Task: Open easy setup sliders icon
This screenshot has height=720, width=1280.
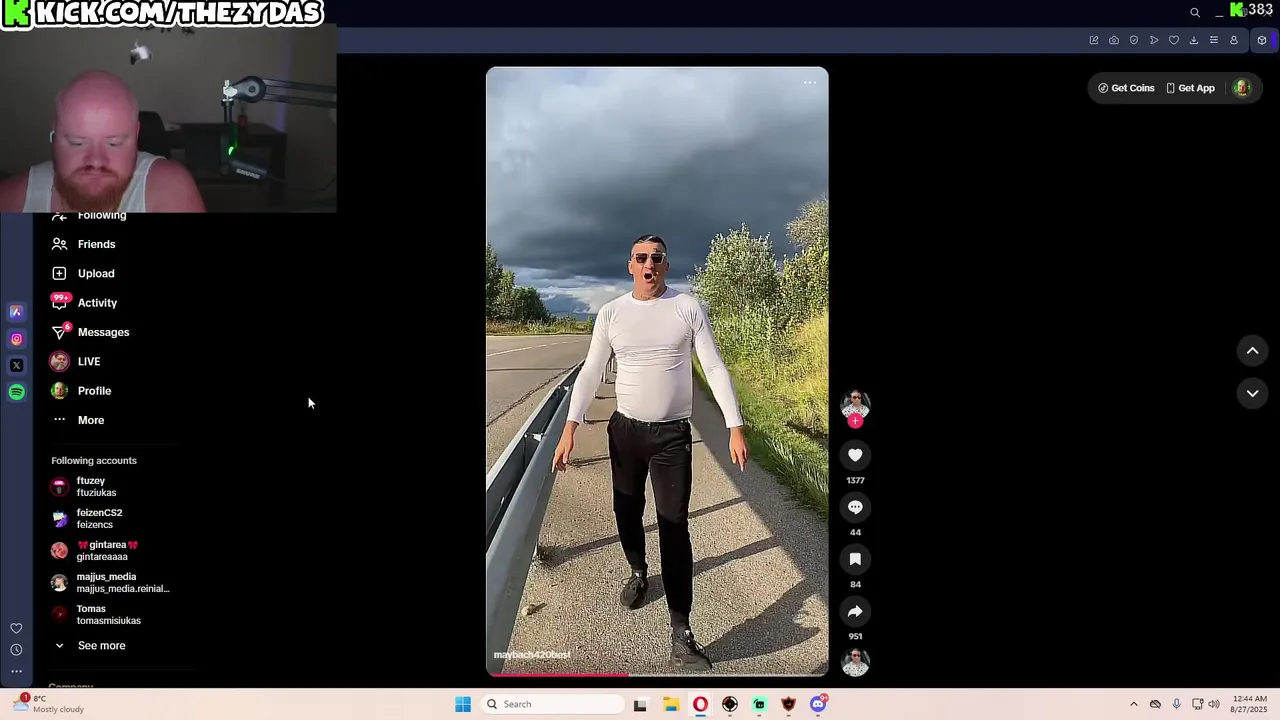Action: [x=1214, y=40]
